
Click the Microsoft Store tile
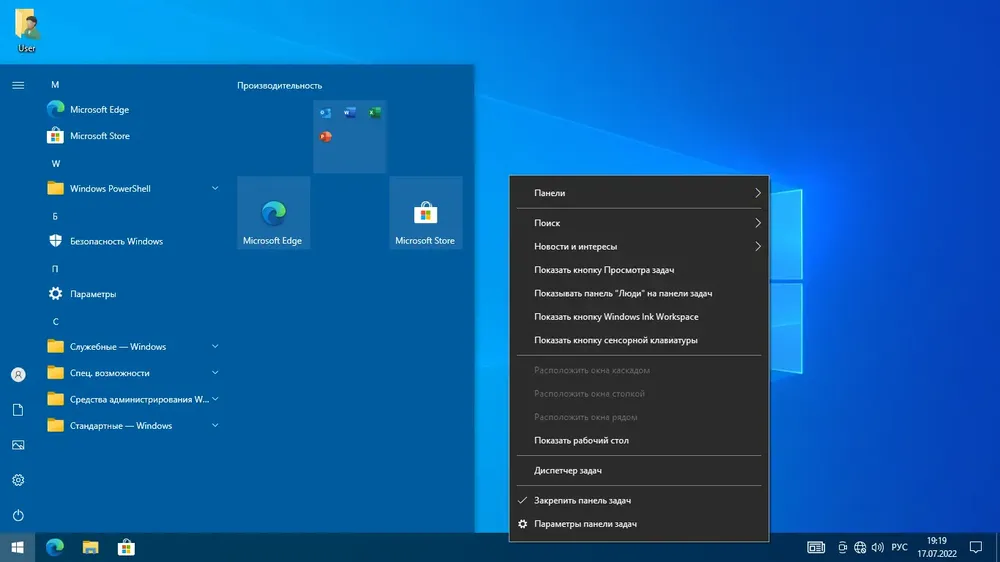point(425,213)
